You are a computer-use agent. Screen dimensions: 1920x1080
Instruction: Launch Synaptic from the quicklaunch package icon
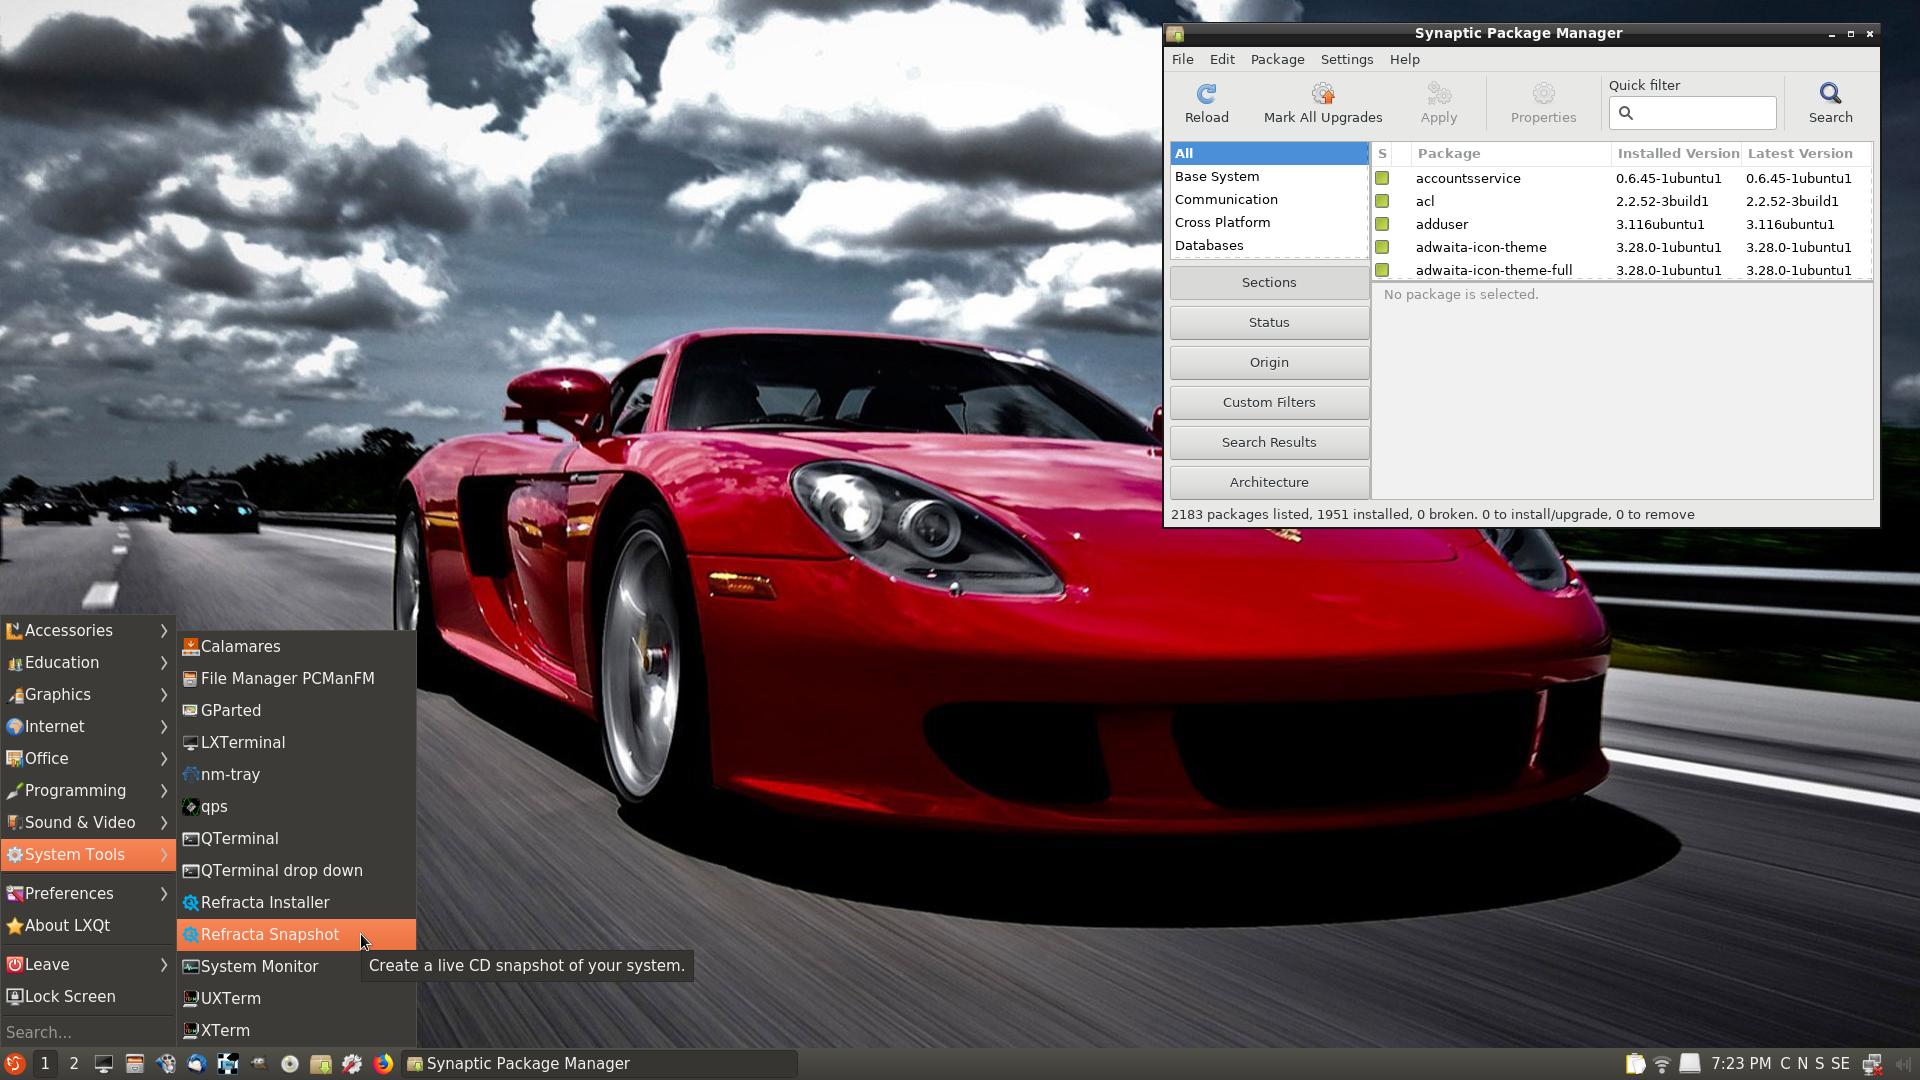point(320,1064)
